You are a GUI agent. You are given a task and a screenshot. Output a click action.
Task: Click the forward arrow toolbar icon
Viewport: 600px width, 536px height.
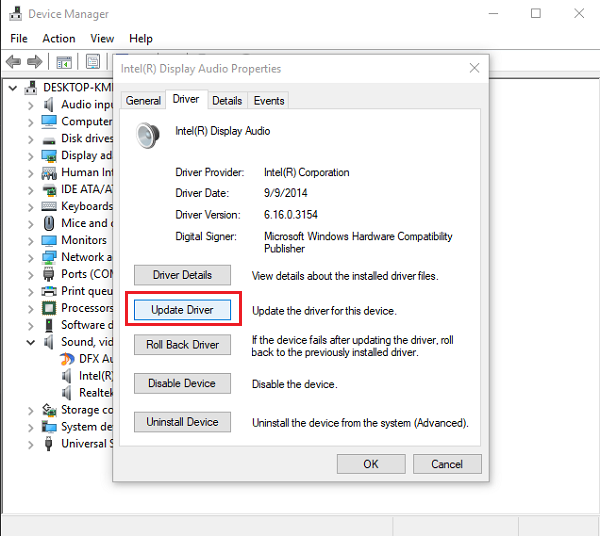(x=36, y=62)
